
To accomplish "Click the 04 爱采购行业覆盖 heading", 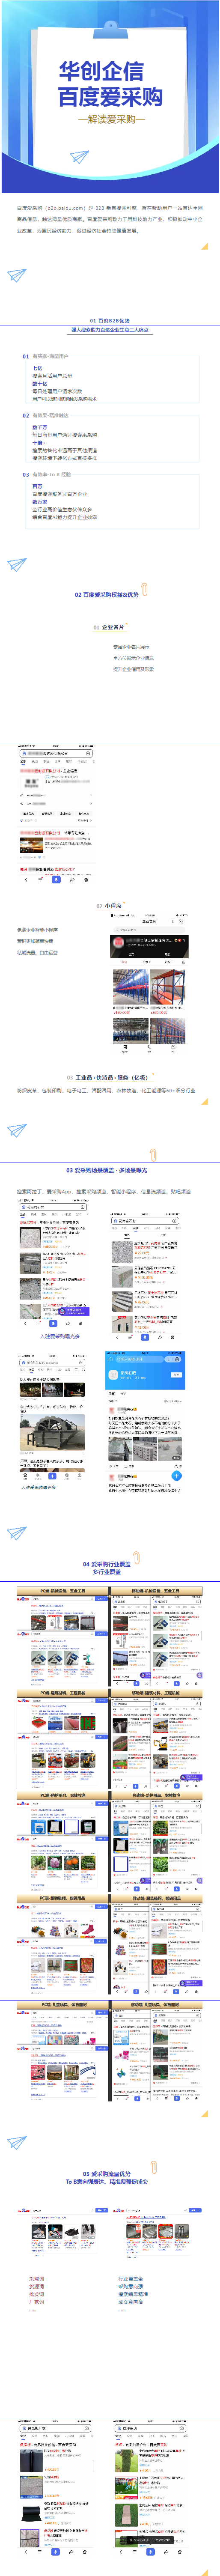I will 107,1564.
